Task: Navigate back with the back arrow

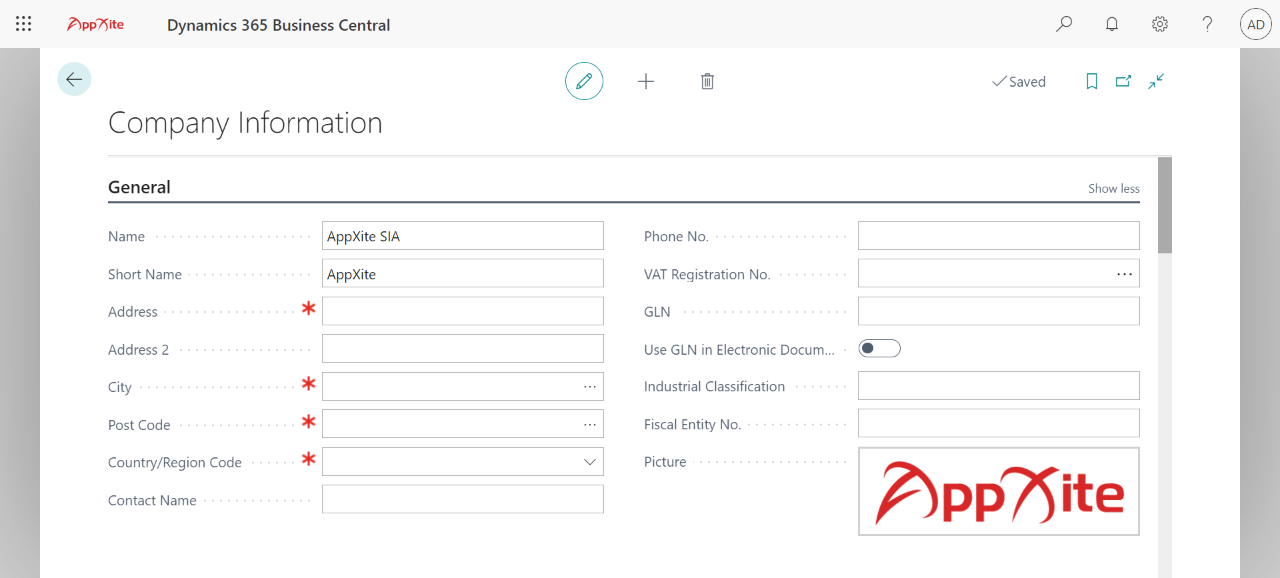Action: [x=74, y=78]
